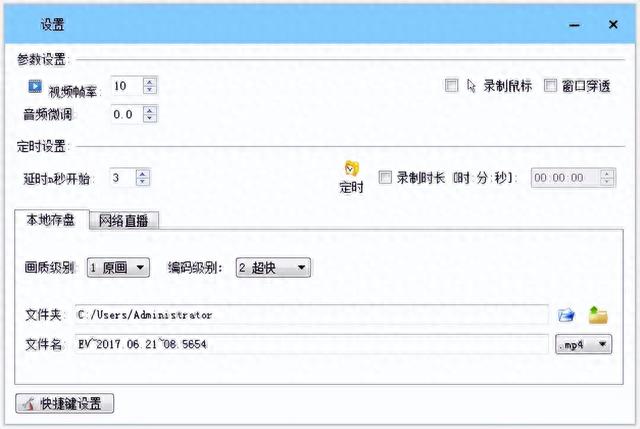The width and height of the screenshot is (640, 429).
Task: Click the 录制时长 time field 00:00:00
Action: pyautogui.click(x=566, y=178)
